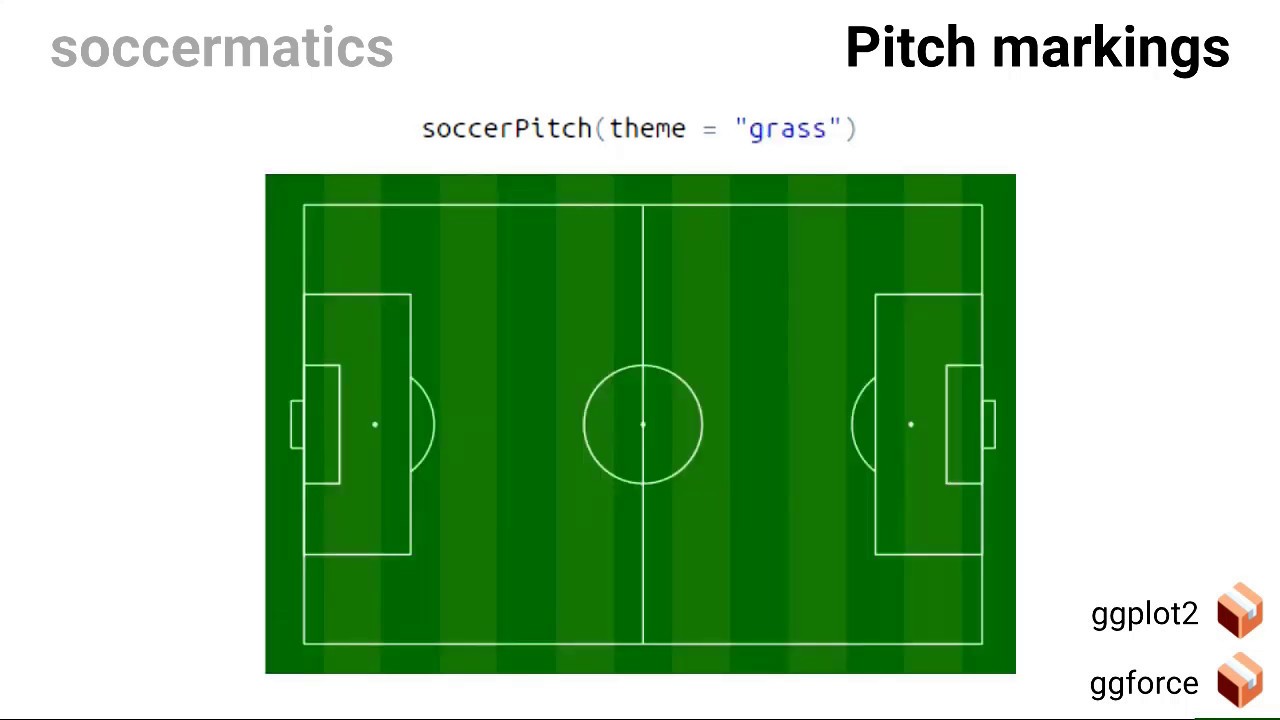Screen dimensions: 1280x720
Task: Click the "soccermatics" title text
Action: pyautogui.click(x=222, y=48)
